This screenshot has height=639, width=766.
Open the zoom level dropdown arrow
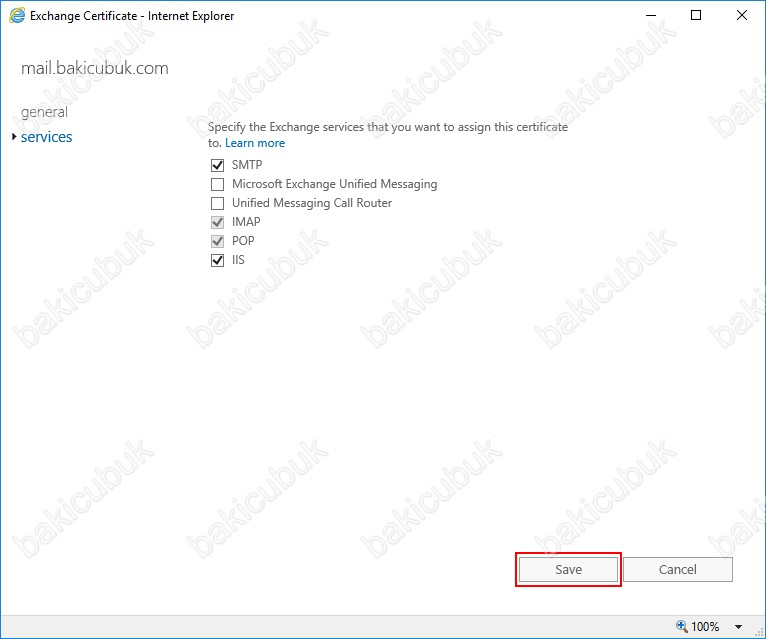pyautogui.click(x=738, y=626)
